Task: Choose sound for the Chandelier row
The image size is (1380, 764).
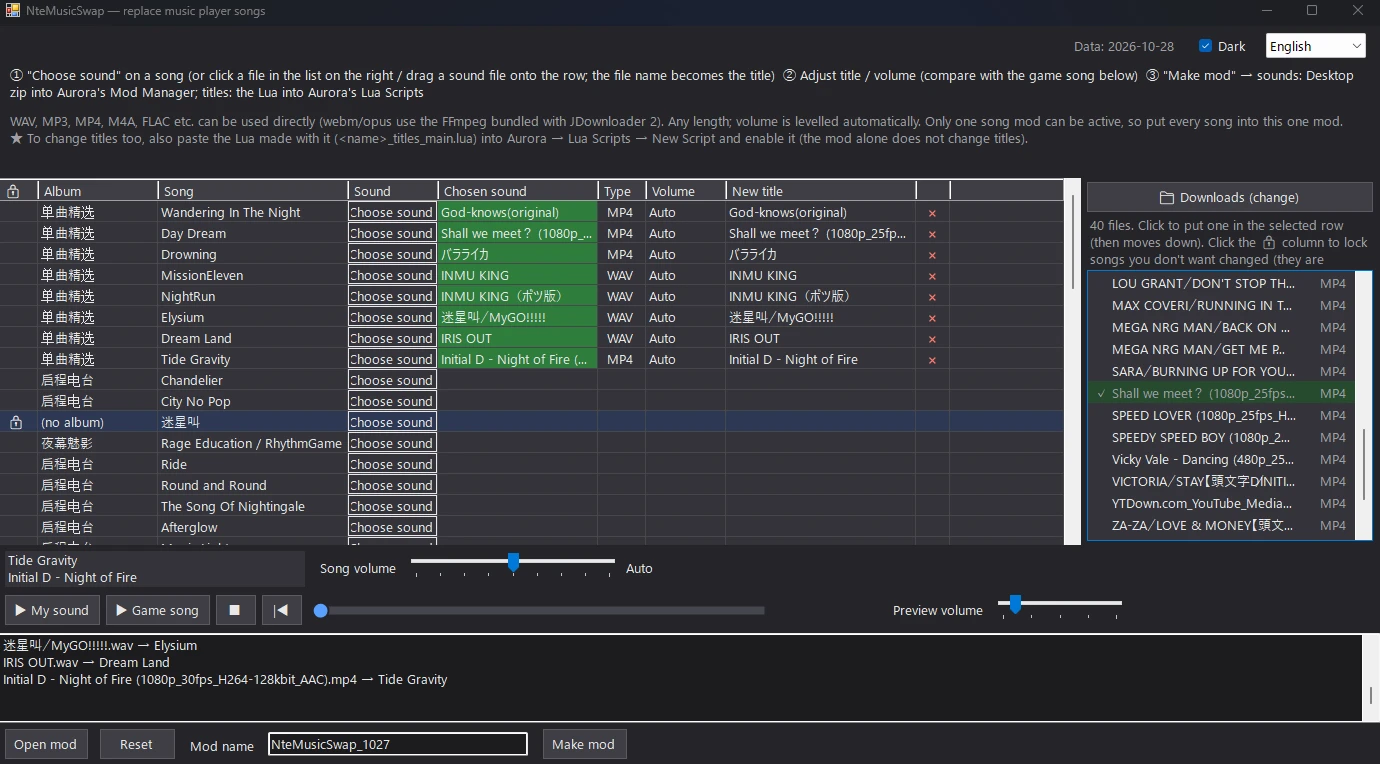Action: pyautogui.click(x=392, y=381)
